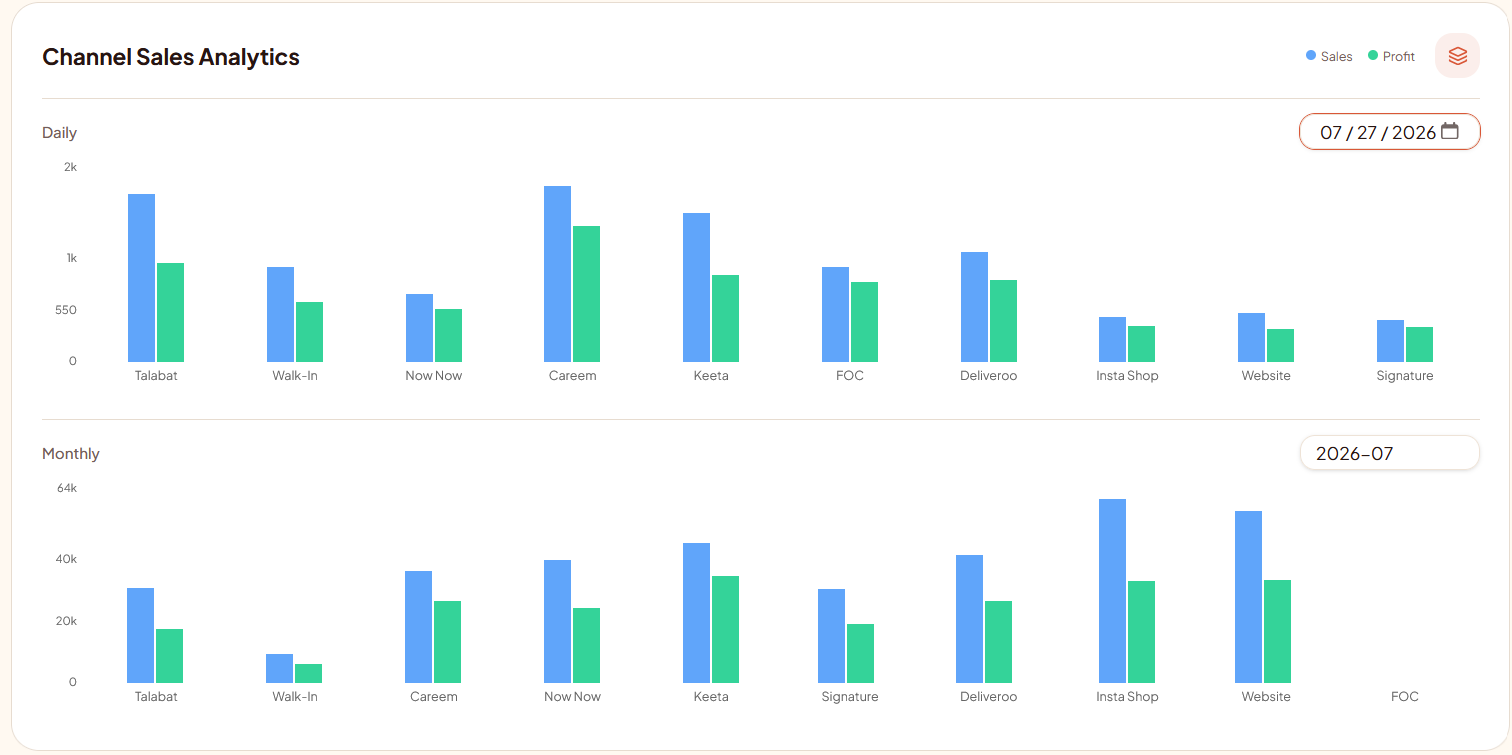1512x755 pixels.
Task: Click the Profit legend label text
Action: point(1399,57)
